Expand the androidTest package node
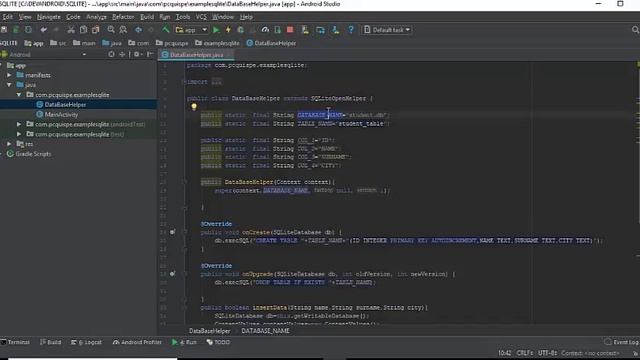640x360 pixels. point(19,124)
